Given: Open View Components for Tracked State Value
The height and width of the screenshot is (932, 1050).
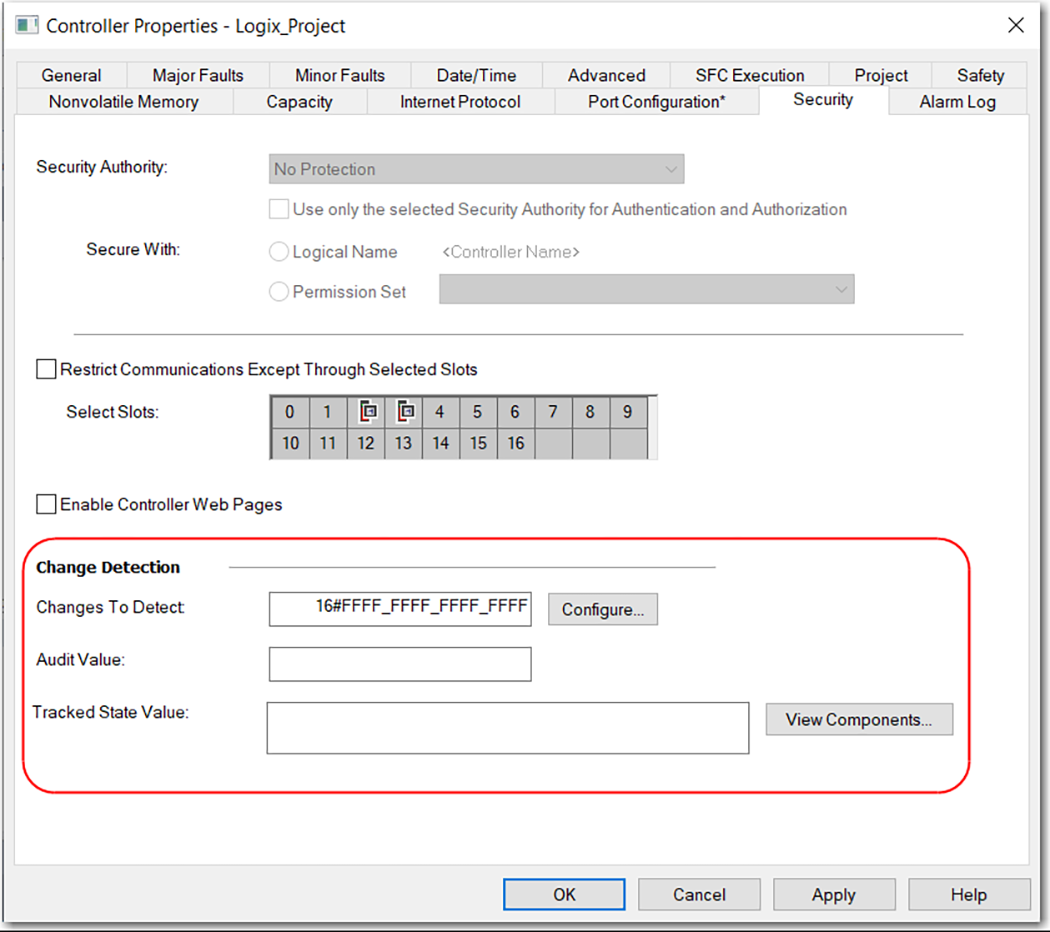Looking at the screenshot, I should (x=858, y=719).
